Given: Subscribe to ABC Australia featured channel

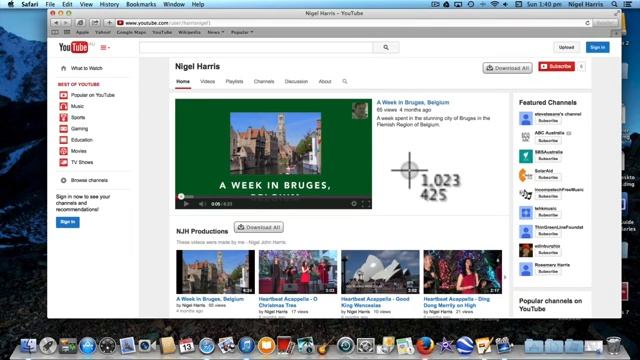Looking at the screenshot, I should pos(548,140).
